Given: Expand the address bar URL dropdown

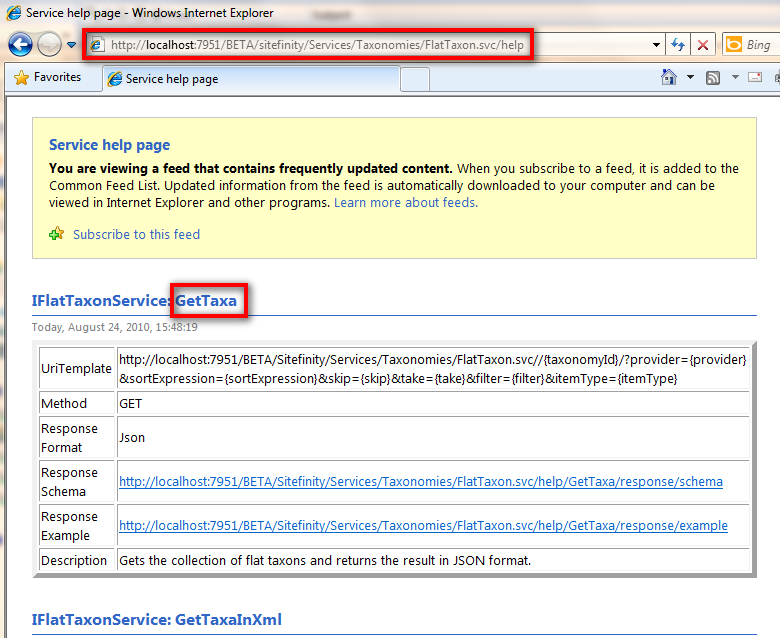Looking at the screenshot, I should (x=656, y=45).
